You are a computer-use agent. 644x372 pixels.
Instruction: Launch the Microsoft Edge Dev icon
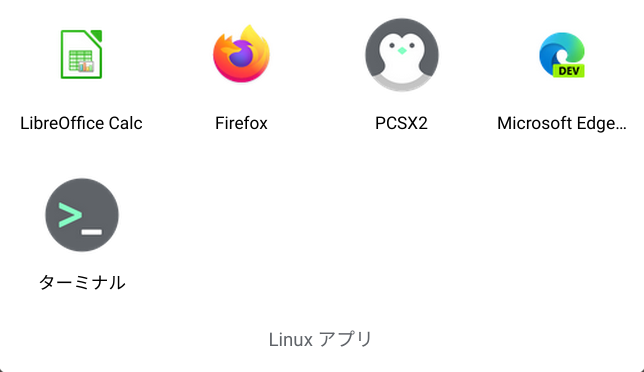pos(562,55)
